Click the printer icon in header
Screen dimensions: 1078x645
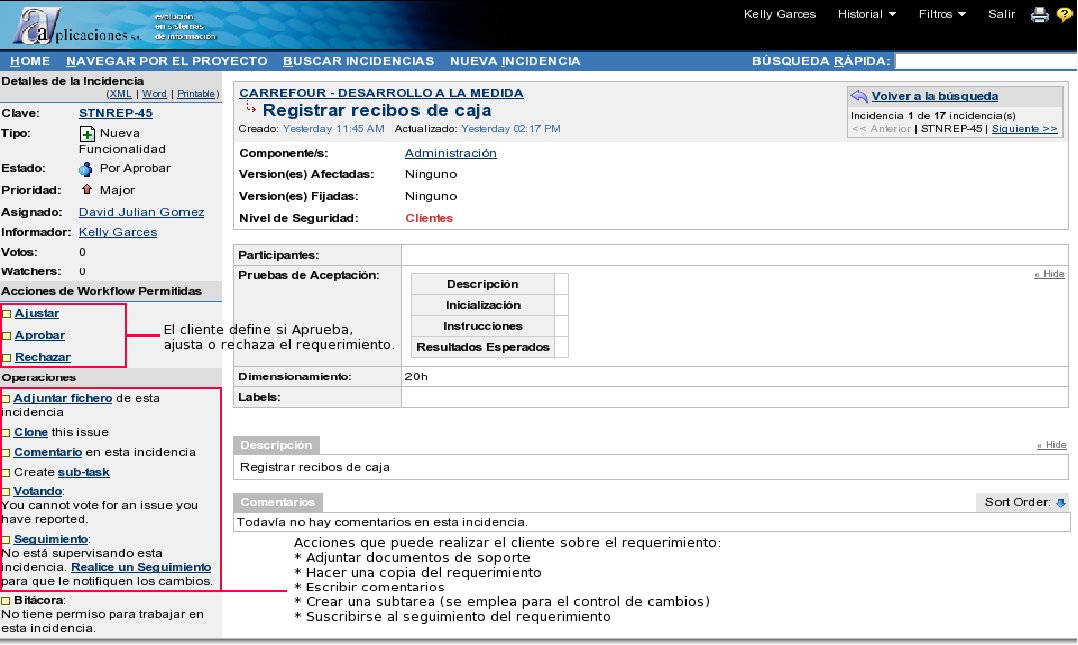point(1040,14)
